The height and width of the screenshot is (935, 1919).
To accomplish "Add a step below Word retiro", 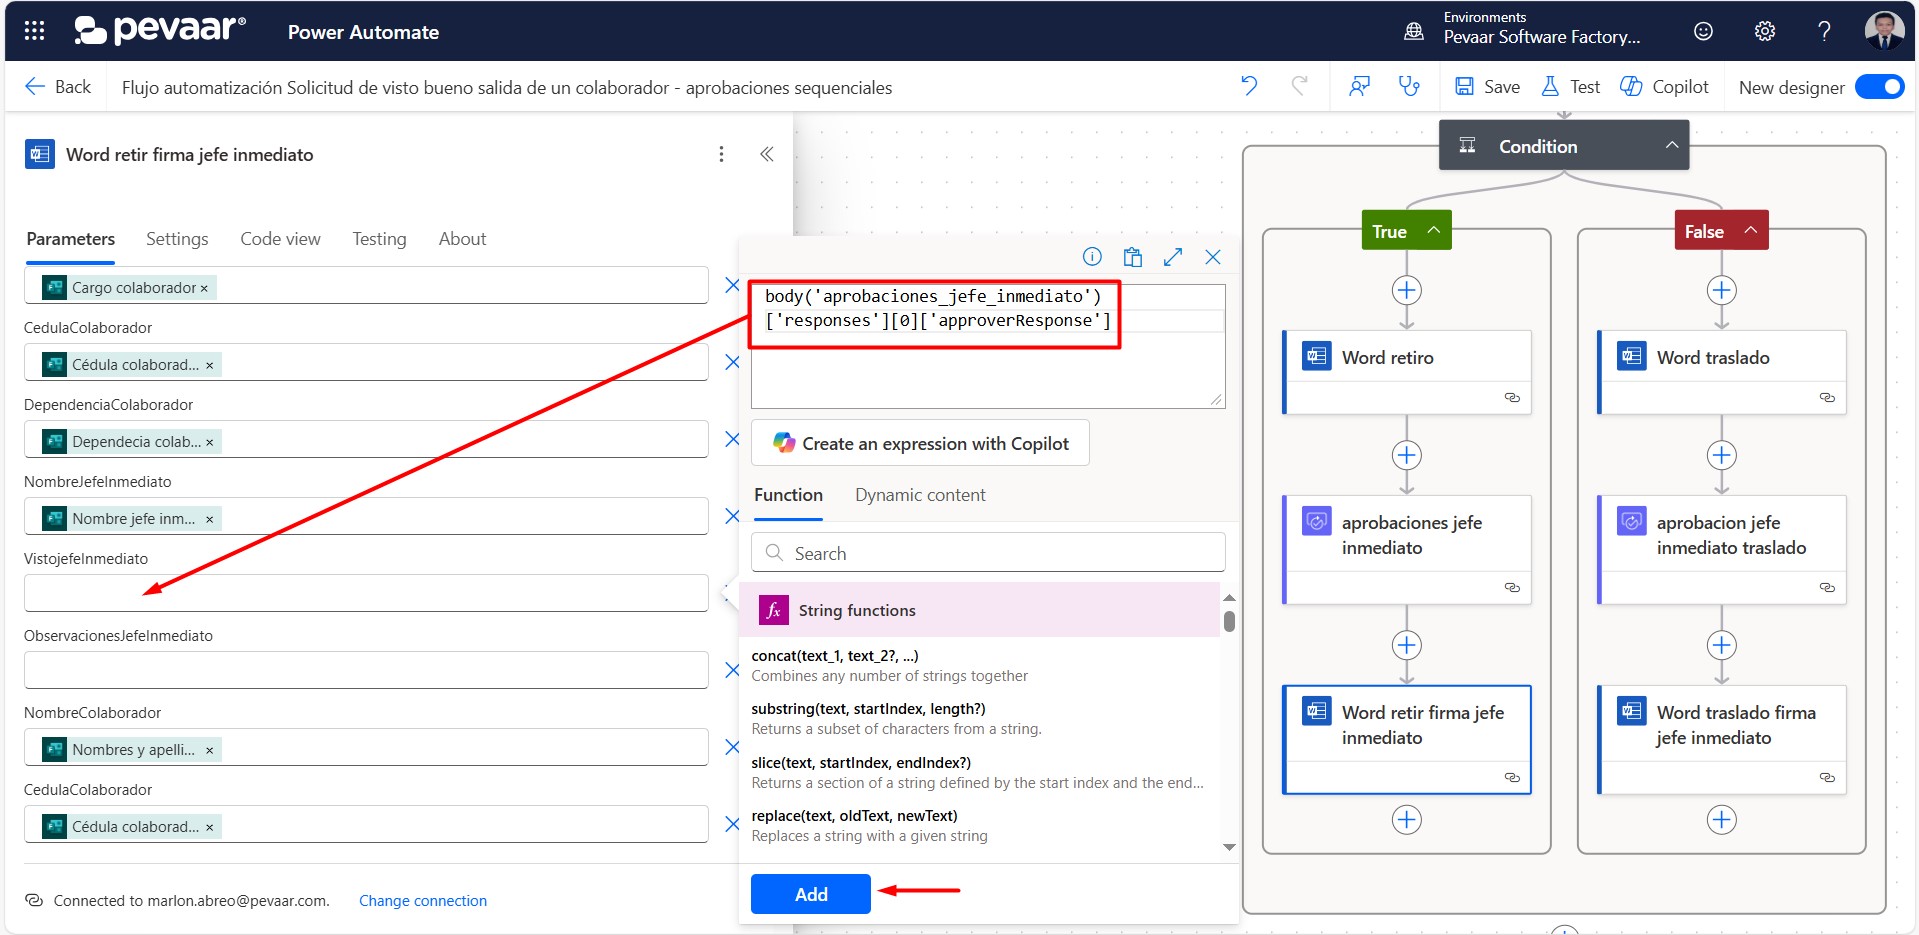I will point(1407,455).
